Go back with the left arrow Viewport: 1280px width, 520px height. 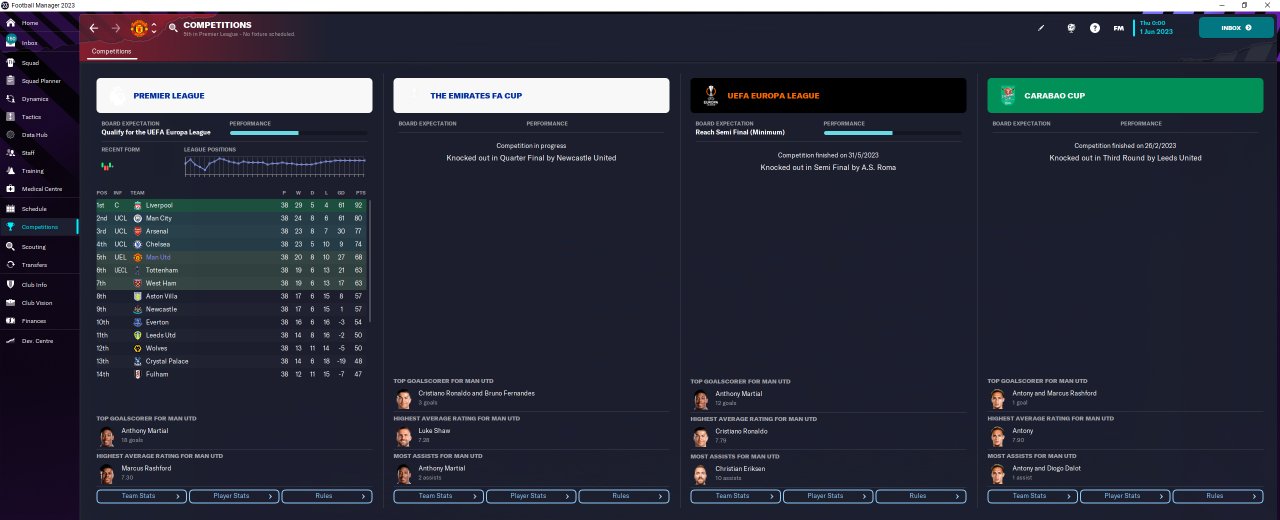pyautogui.click(x=94, y=28)
